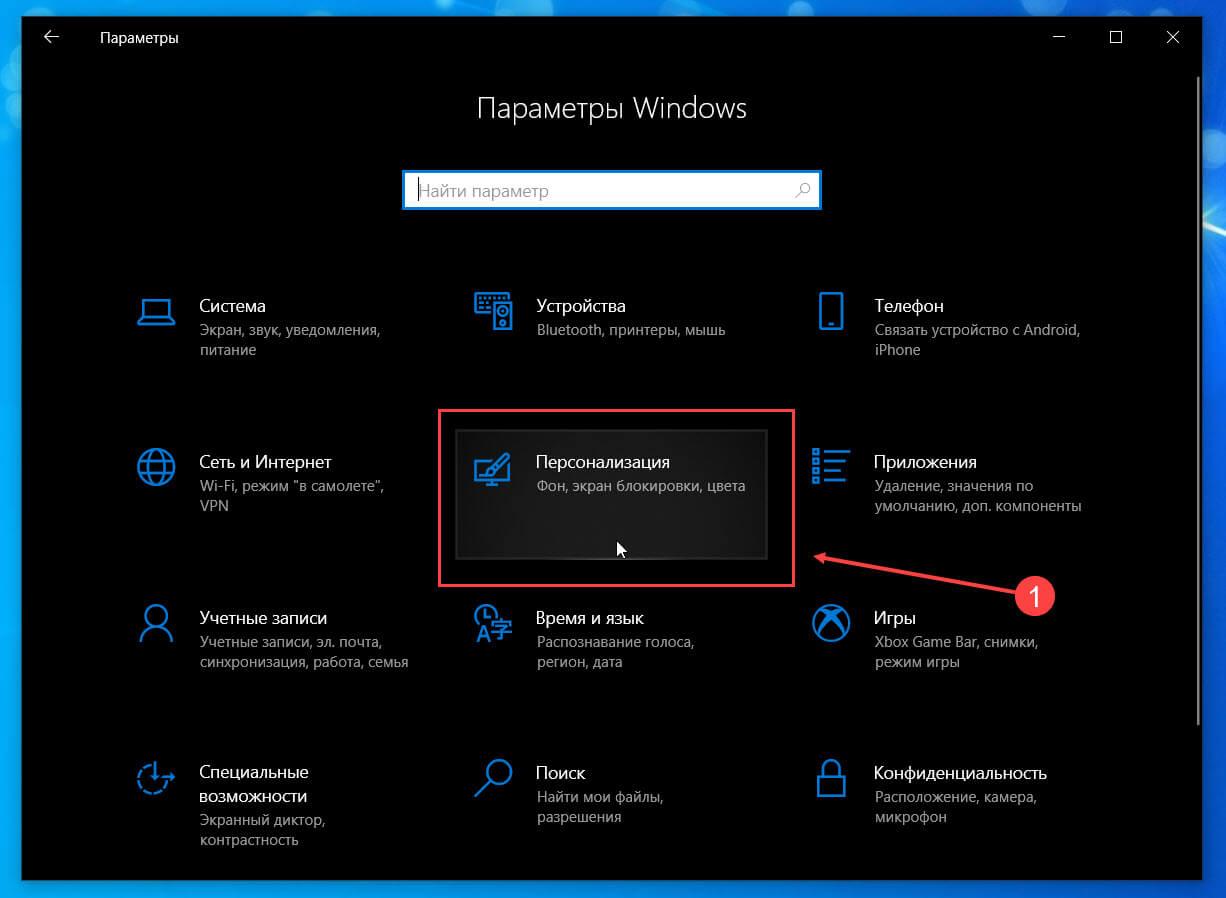Click the System laptop icon
Viewport: 1226px width, 898px height.
(156, 312)
